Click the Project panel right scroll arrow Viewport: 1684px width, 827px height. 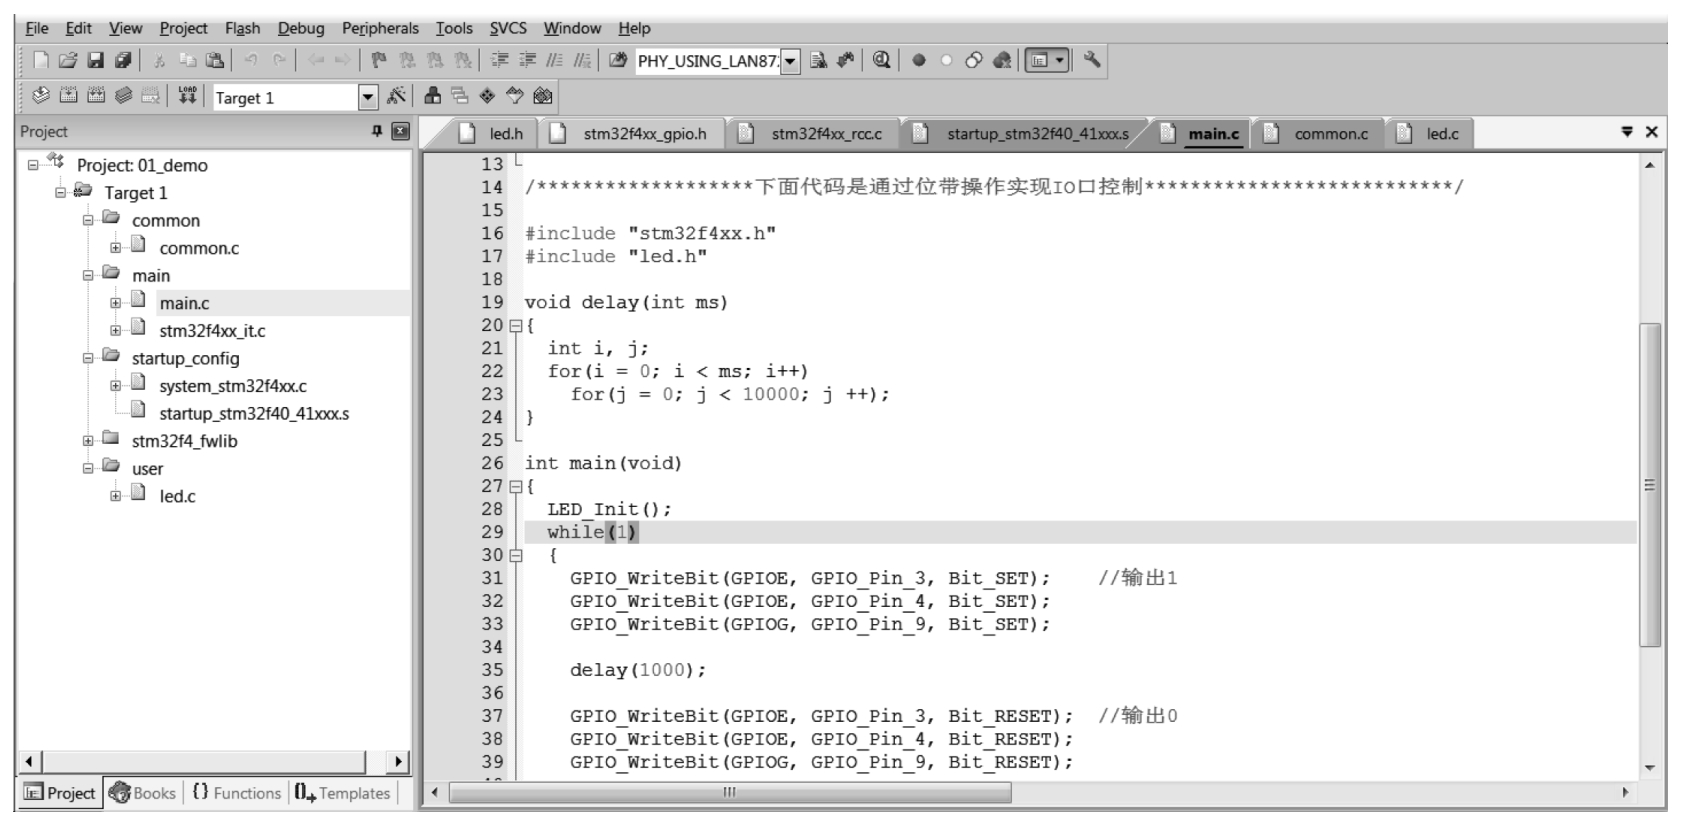point(398,762)
